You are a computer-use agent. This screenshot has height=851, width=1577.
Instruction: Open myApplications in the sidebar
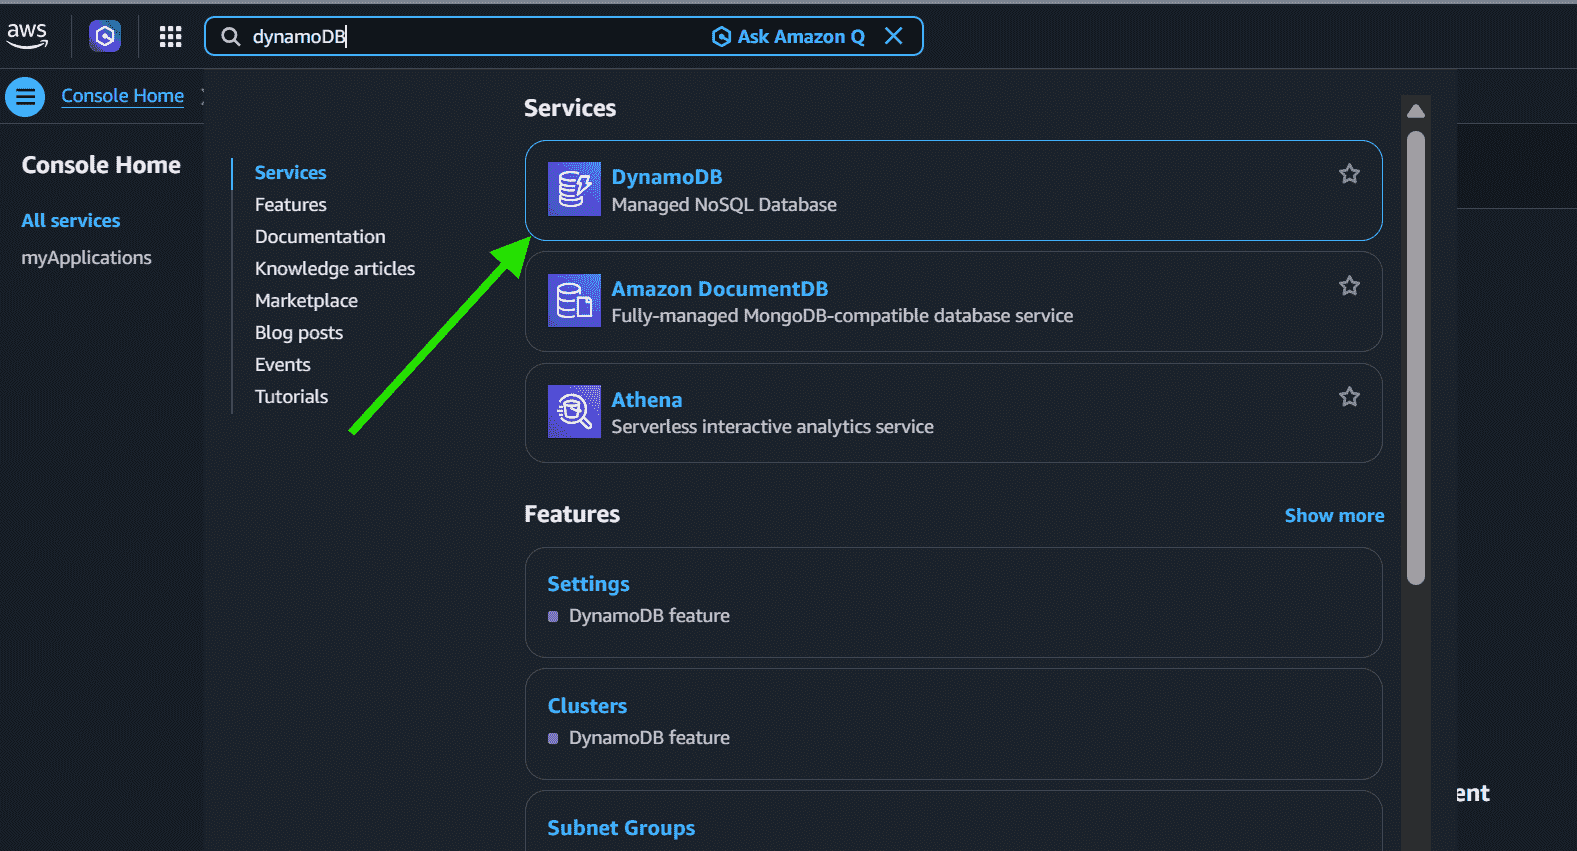coord(87,258)
